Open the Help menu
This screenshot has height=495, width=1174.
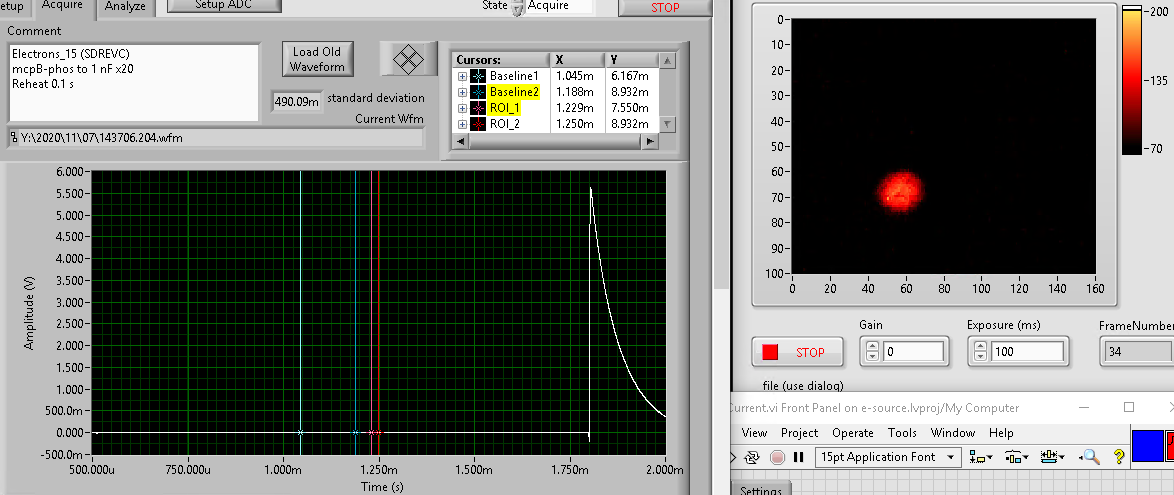[x=1001, y=433]
